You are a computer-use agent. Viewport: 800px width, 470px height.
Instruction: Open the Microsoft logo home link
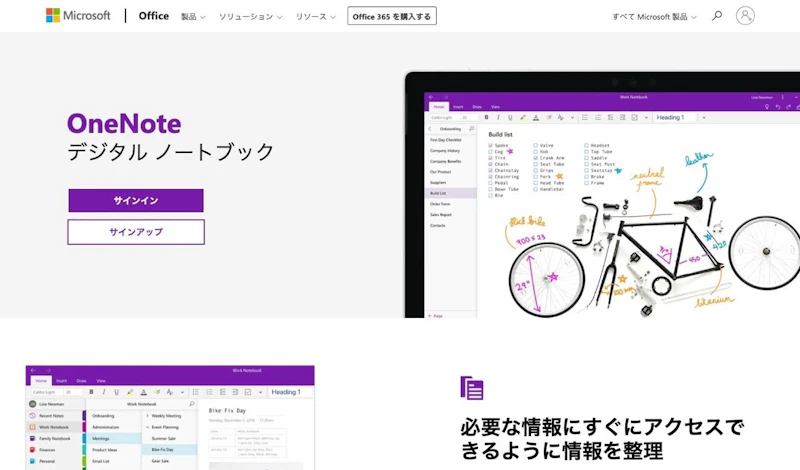click(x=78, y=15)
